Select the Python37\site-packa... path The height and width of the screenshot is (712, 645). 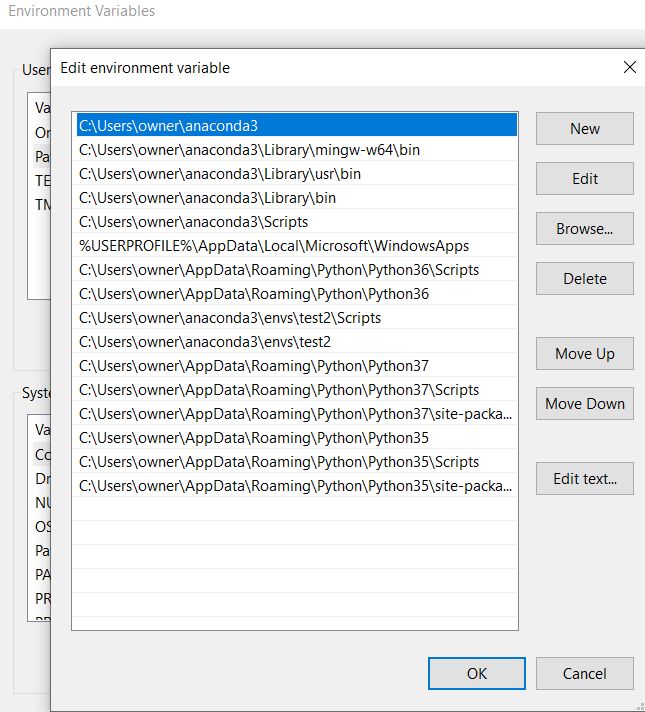(x=297, y=414)
